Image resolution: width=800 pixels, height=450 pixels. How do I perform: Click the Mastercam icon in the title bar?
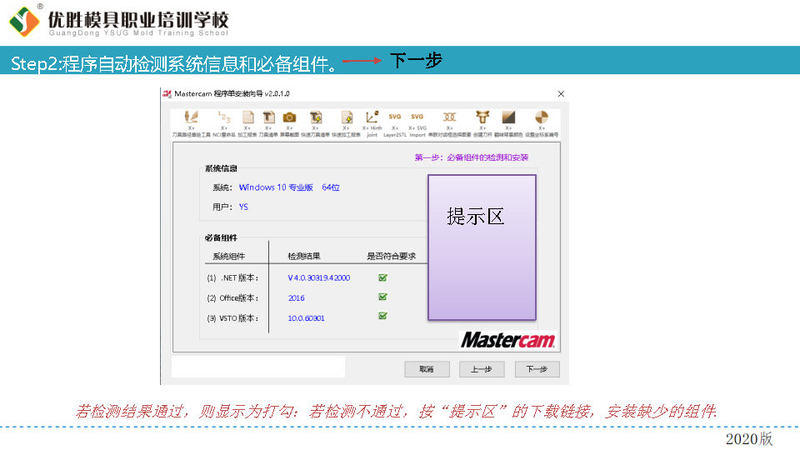click(167, 94)
